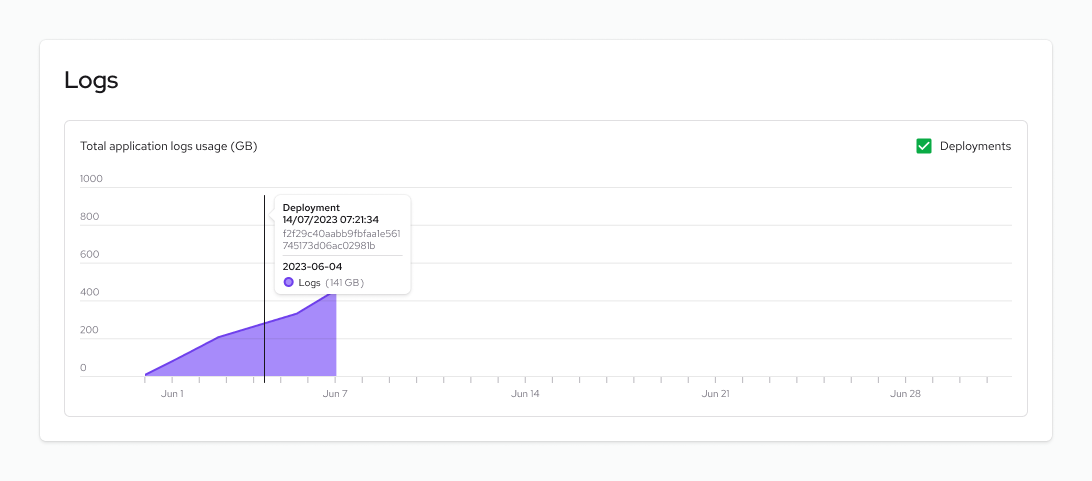Viewport: 1092px width, 481px height.
Task: Click the Jun 1 x-axis label
Action: click(172, 394)
